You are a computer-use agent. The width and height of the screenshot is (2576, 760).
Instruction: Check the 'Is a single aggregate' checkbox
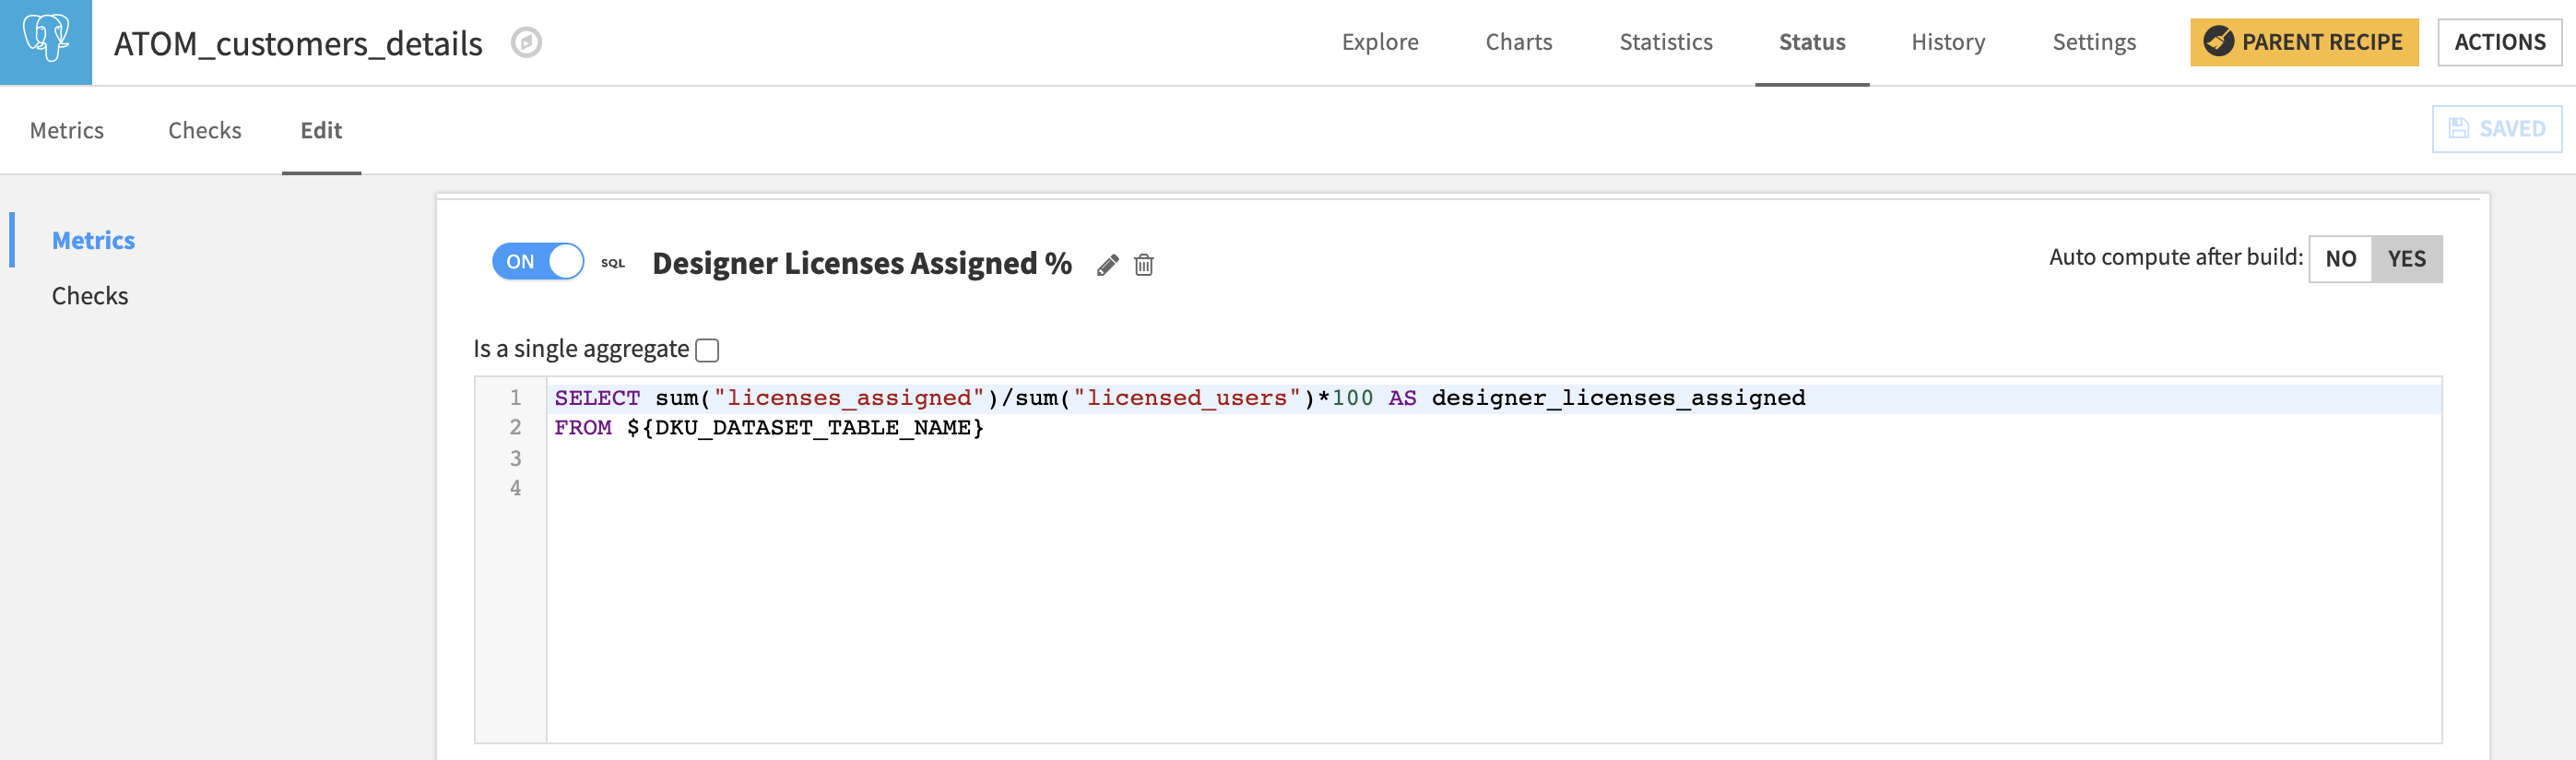pos(707,350)
